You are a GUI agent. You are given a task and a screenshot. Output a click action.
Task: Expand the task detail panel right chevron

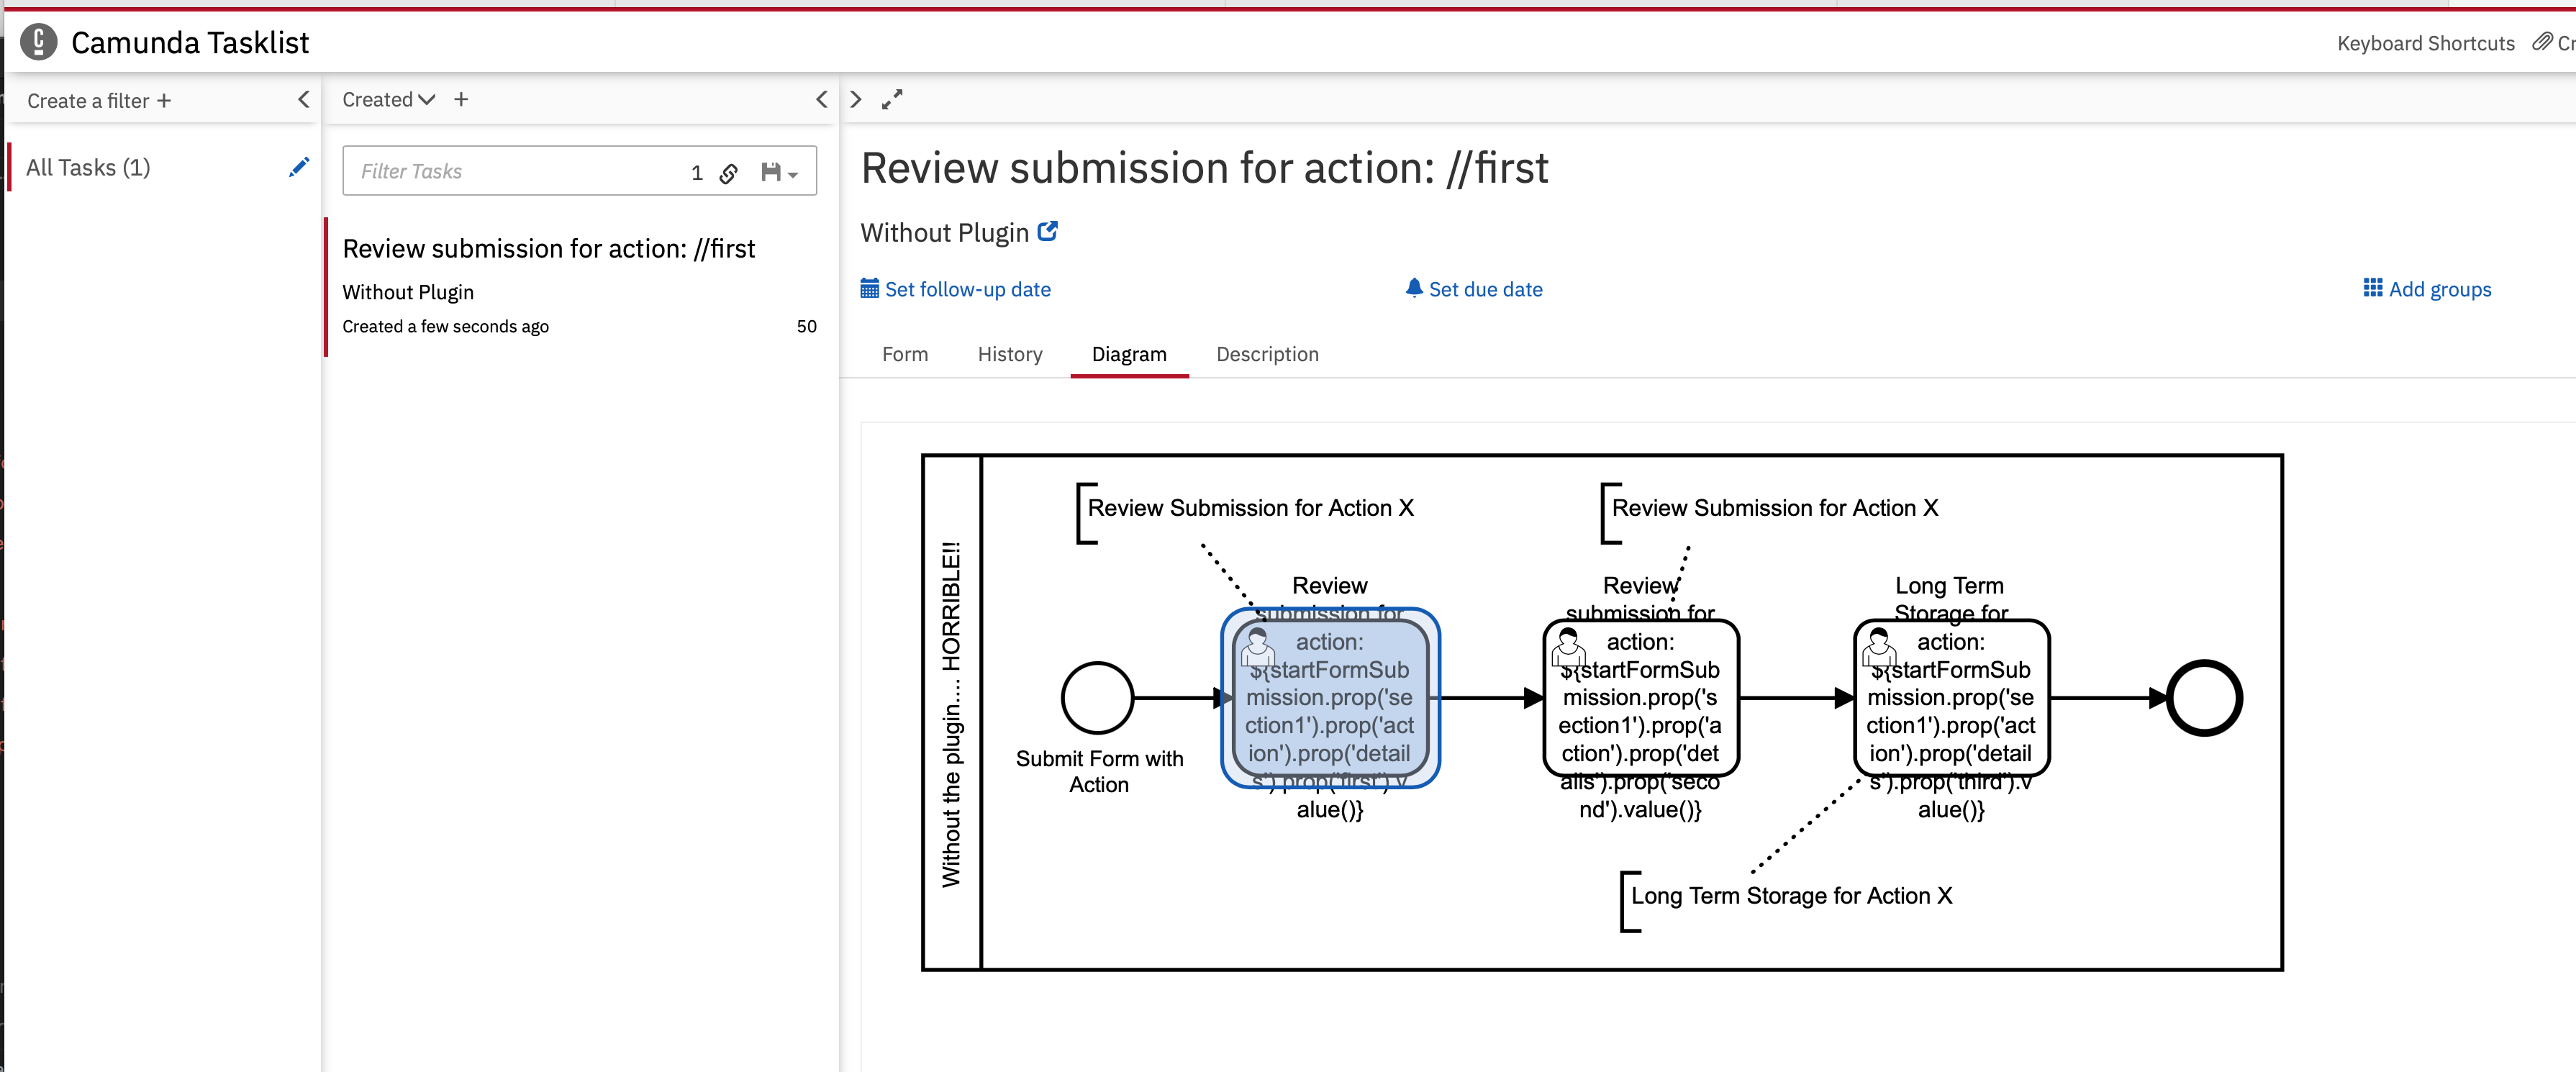[856, 99]
